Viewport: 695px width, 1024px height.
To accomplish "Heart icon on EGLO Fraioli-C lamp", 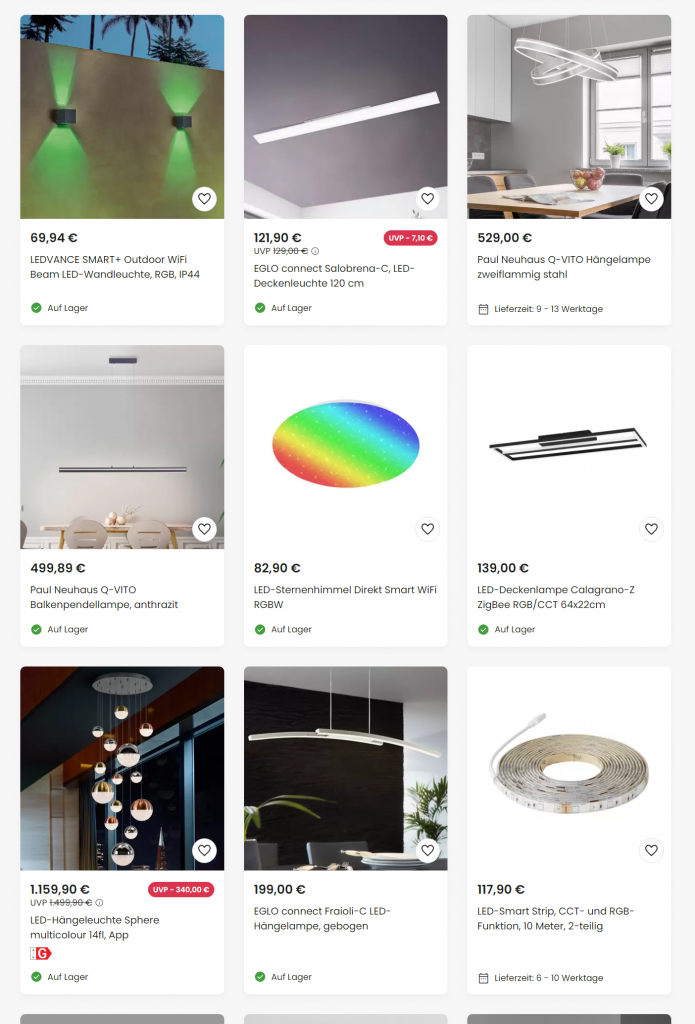I will tap(428, 850).
